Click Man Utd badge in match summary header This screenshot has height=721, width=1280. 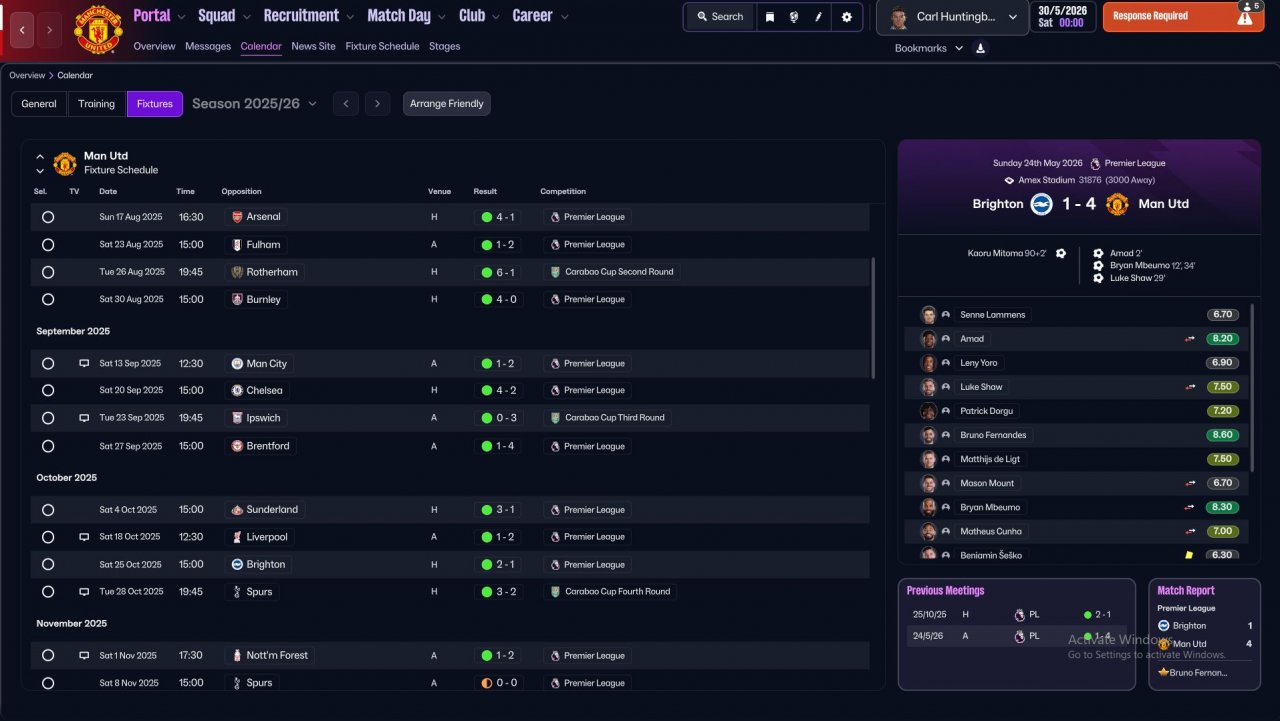[x=1117, y=204]
